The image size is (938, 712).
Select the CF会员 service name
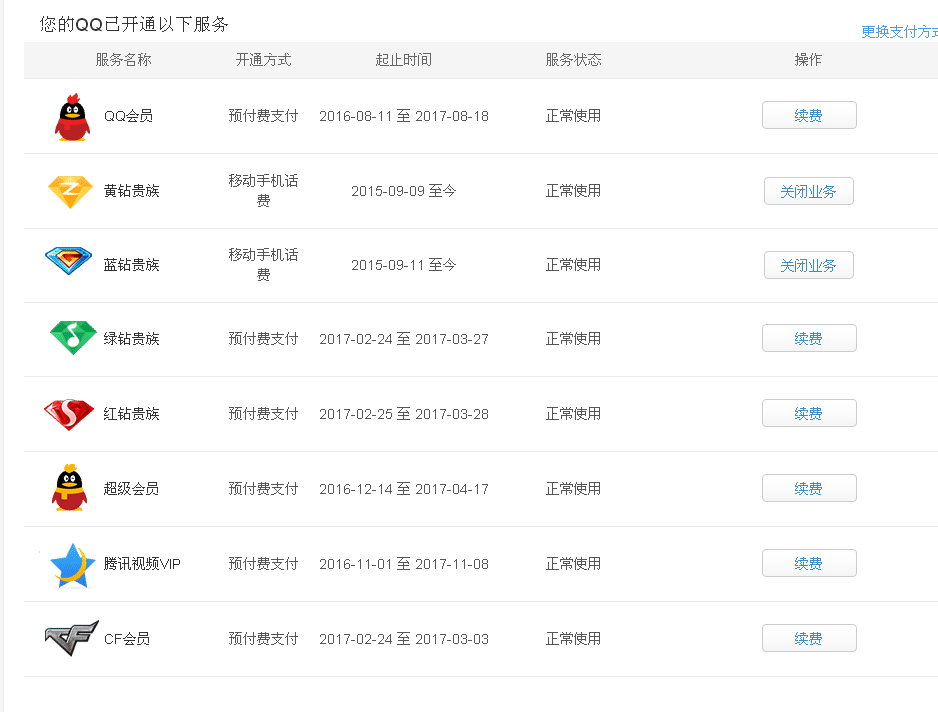point(127,639)
